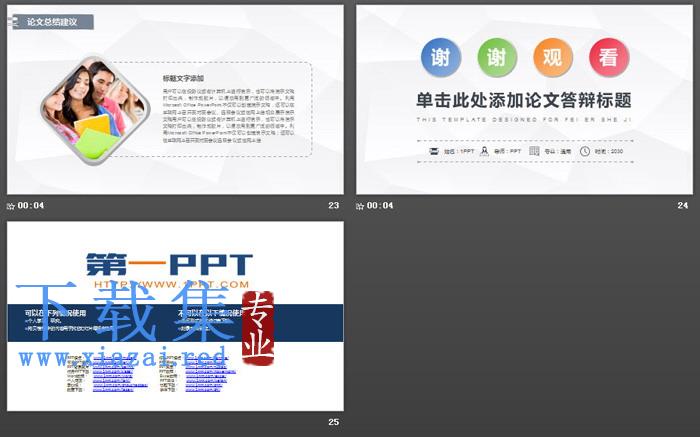Click the 第一PPT logo on slide 25

click(169, 264)
